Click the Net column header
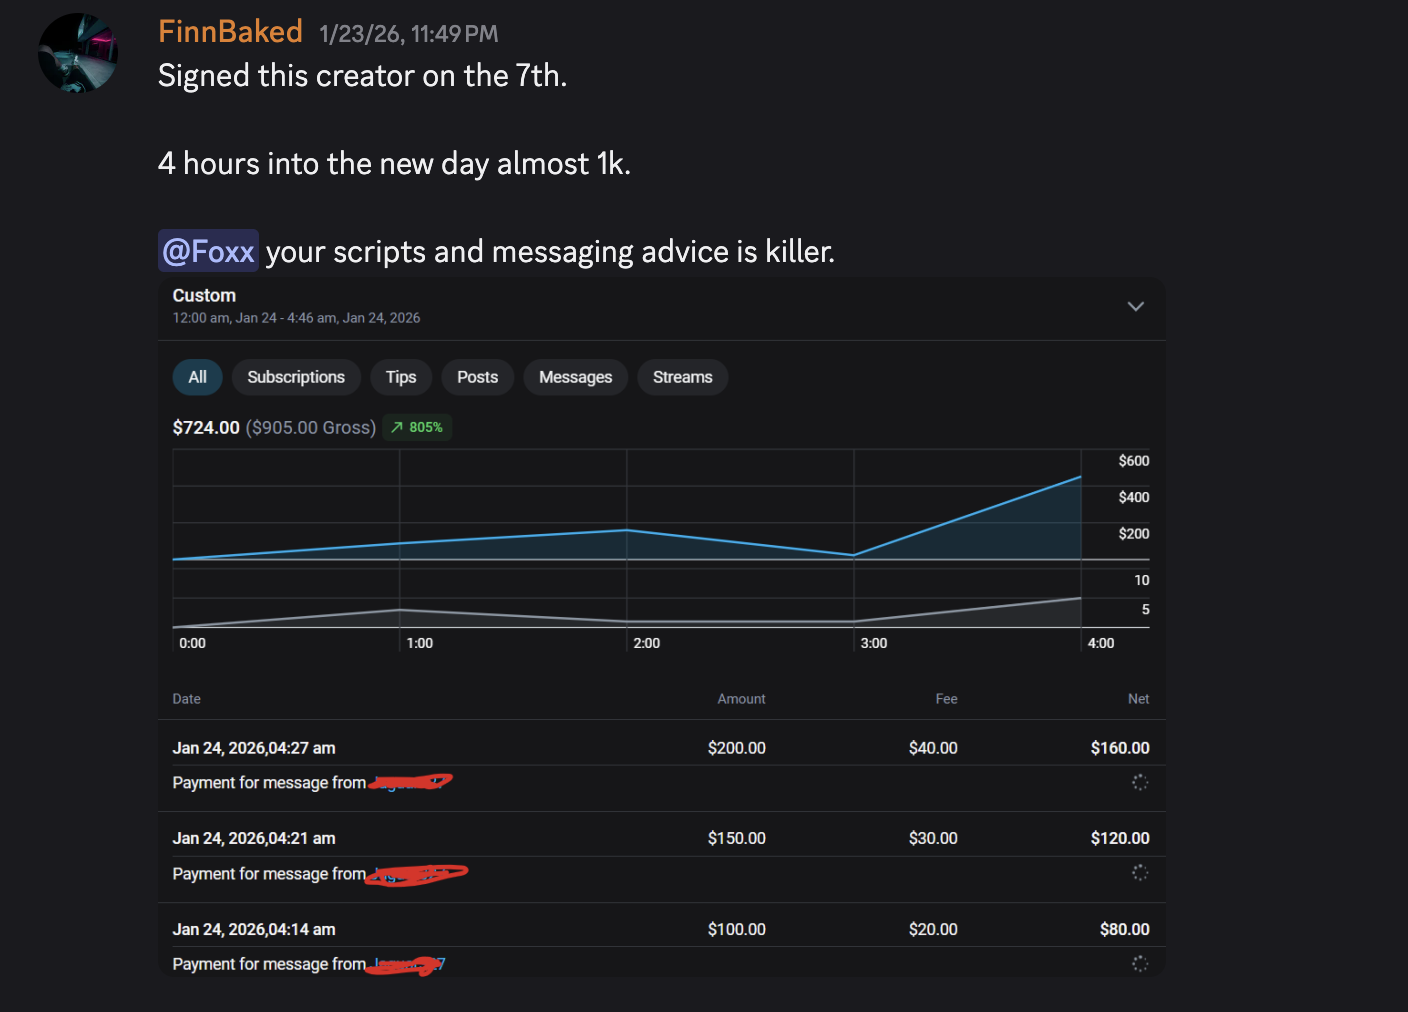The width and height of the screenshot is (1408, 1012). coord(1138,699)
